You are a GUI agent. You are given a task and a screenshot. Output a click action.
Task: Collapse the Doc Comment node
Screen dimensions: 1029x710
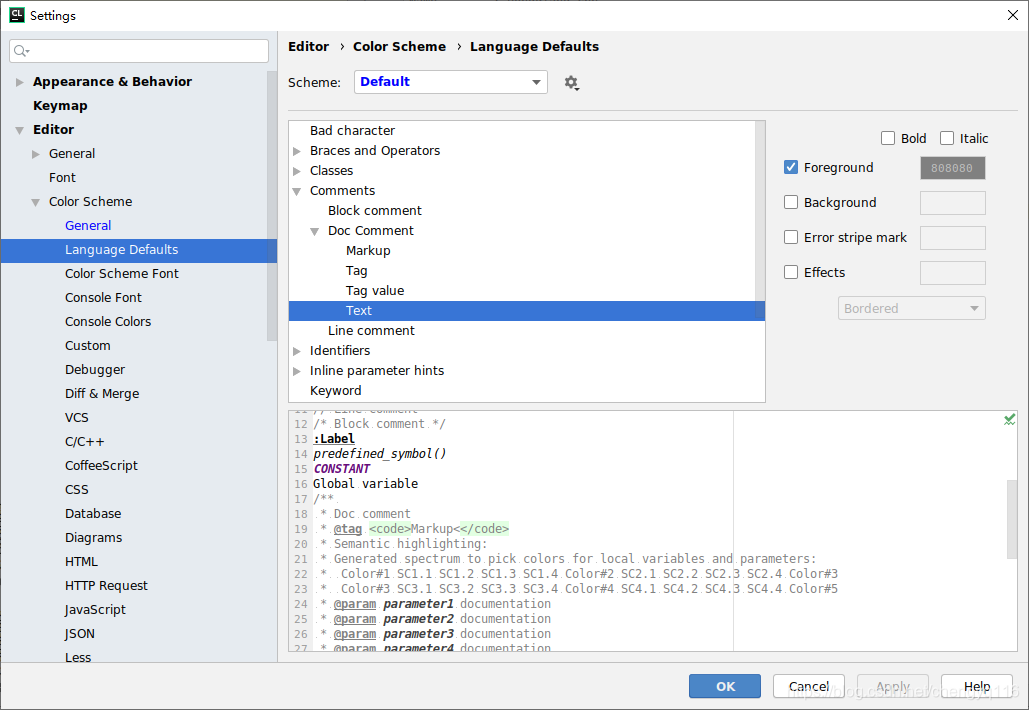(315, 231)
